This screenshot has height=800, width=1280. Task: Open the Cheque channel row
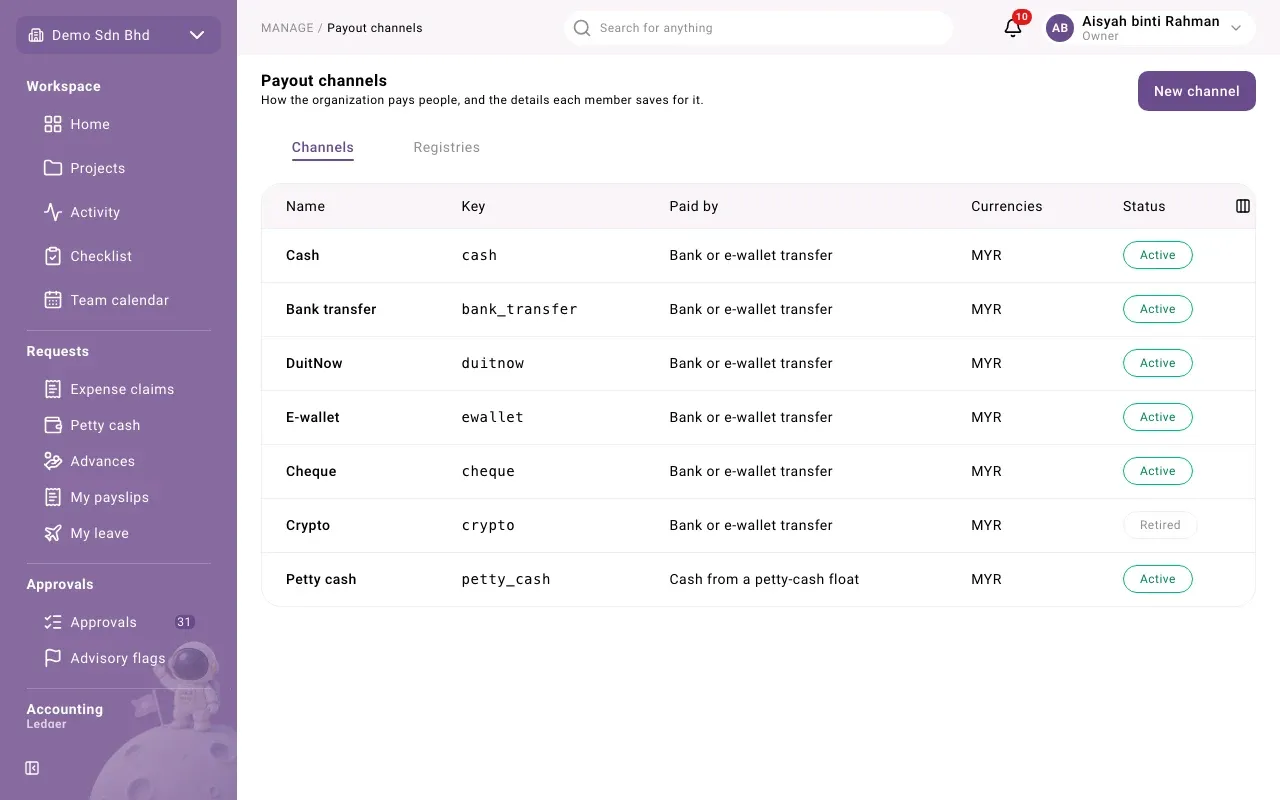pos(758,471)
